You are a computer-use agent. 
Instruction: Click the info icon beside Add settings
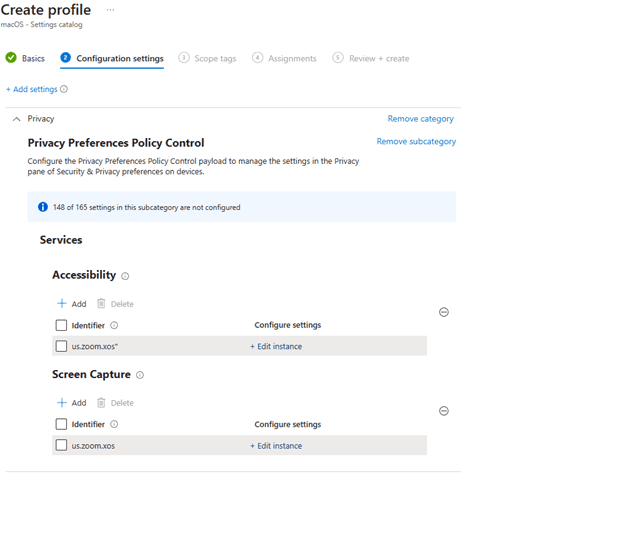pos(64,89)
